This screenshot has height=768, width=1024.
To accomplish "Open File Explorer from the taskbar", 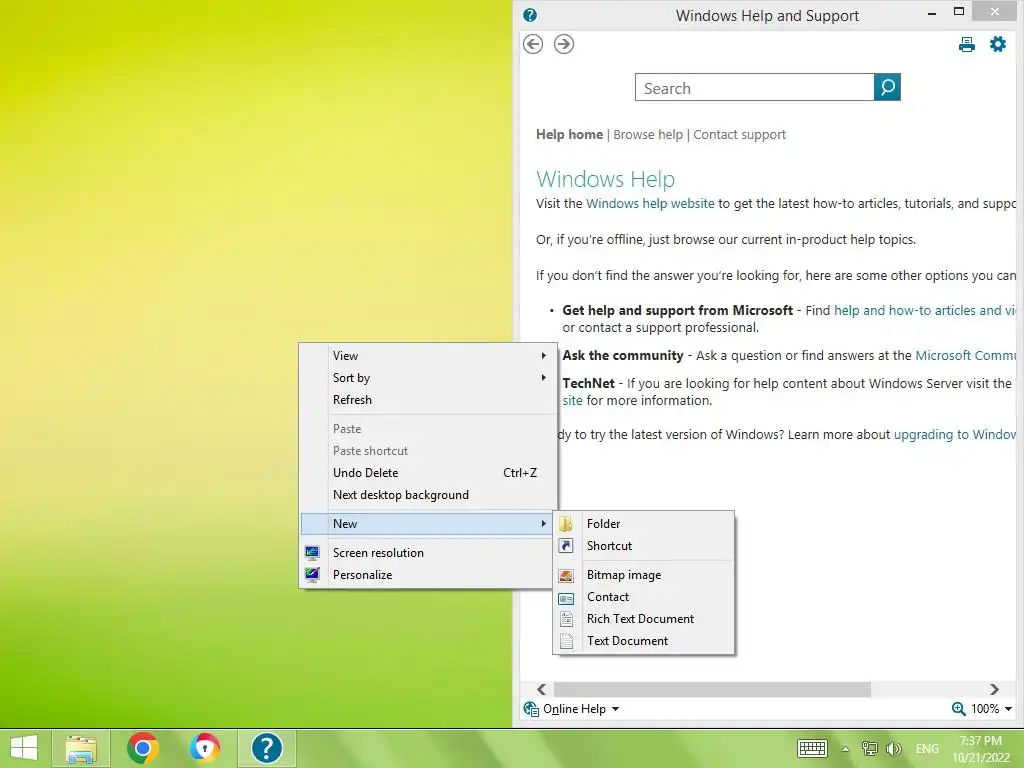I will 81,748.
